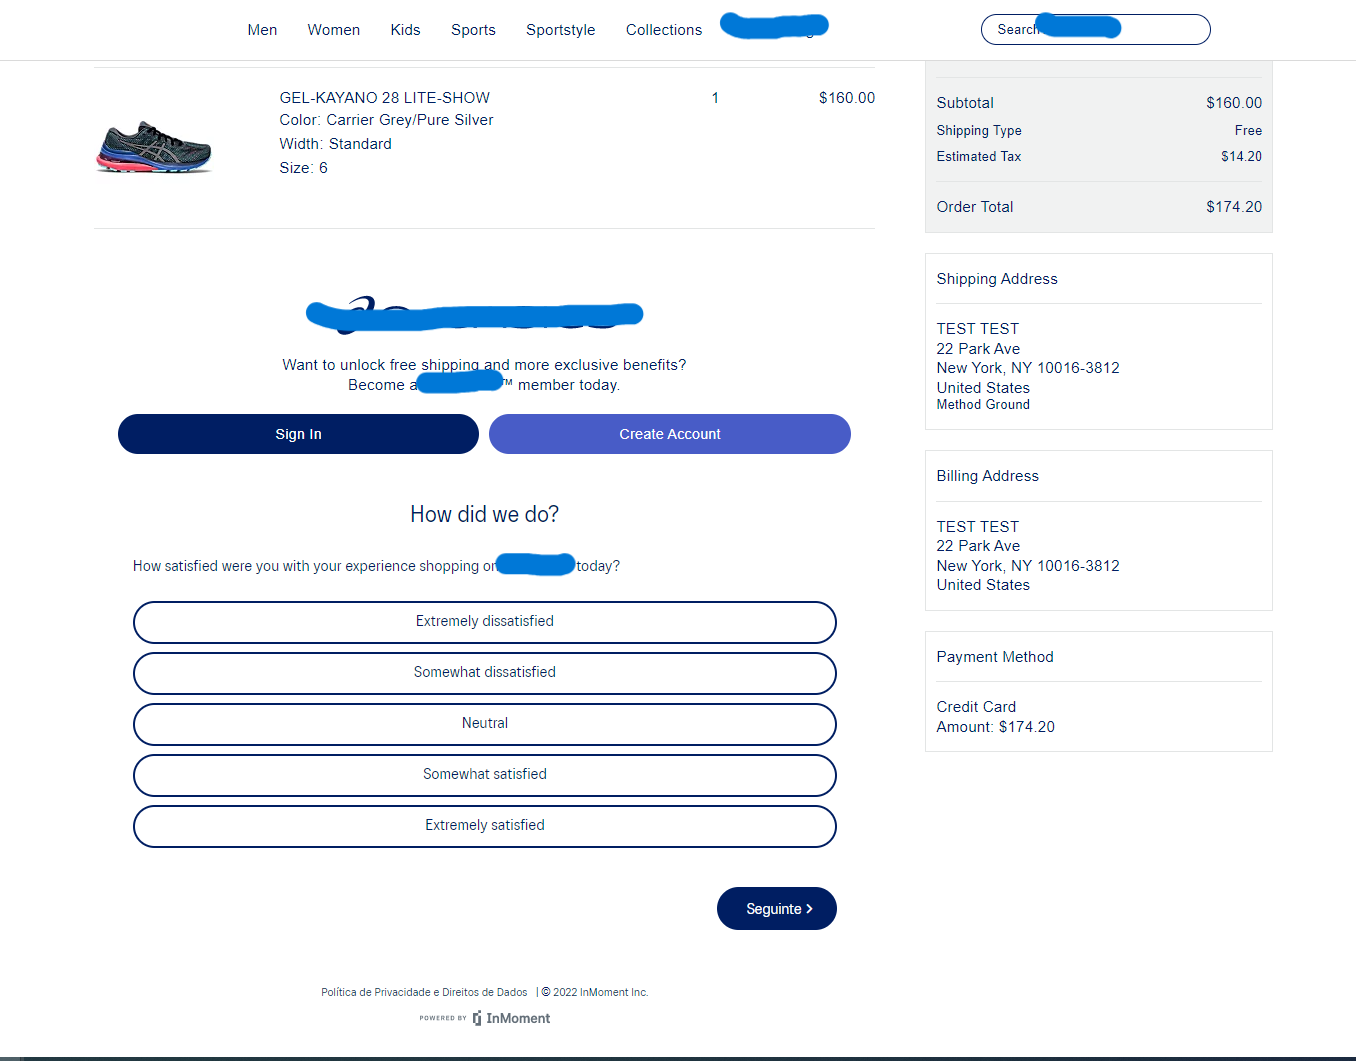
Task: Open the Sportstyle section
Action: pyautogui.click(x=560, y=29)
